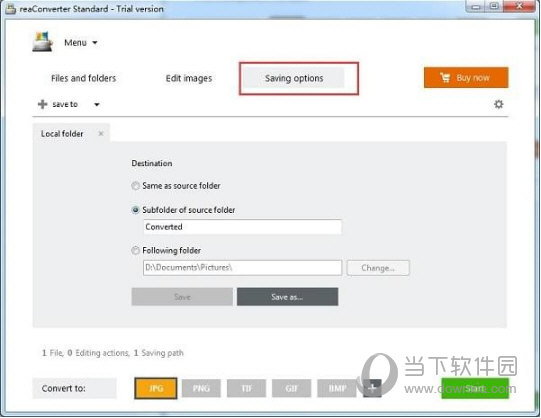This screenshot has width=541, height=418.
Task: Switch to Files and folders tab
Action: (x=83, y=78)
